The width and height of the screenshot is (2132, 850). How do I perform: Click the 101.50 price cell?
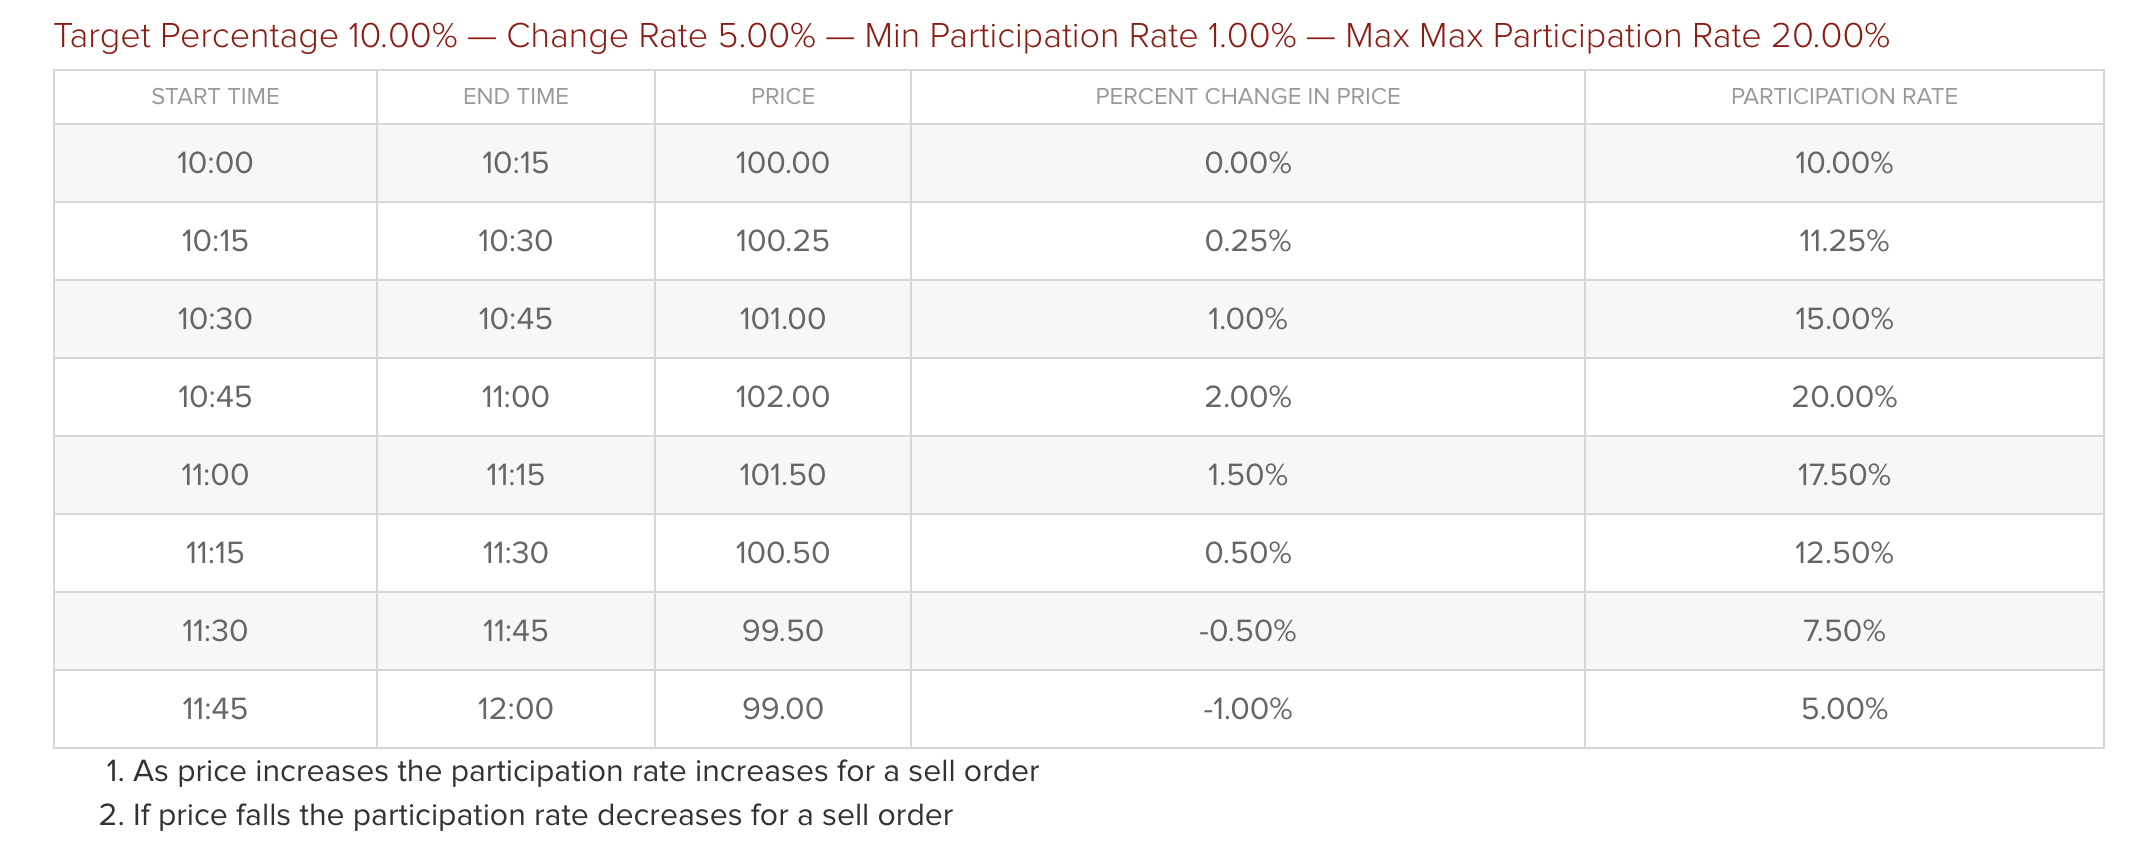point(782,475)
